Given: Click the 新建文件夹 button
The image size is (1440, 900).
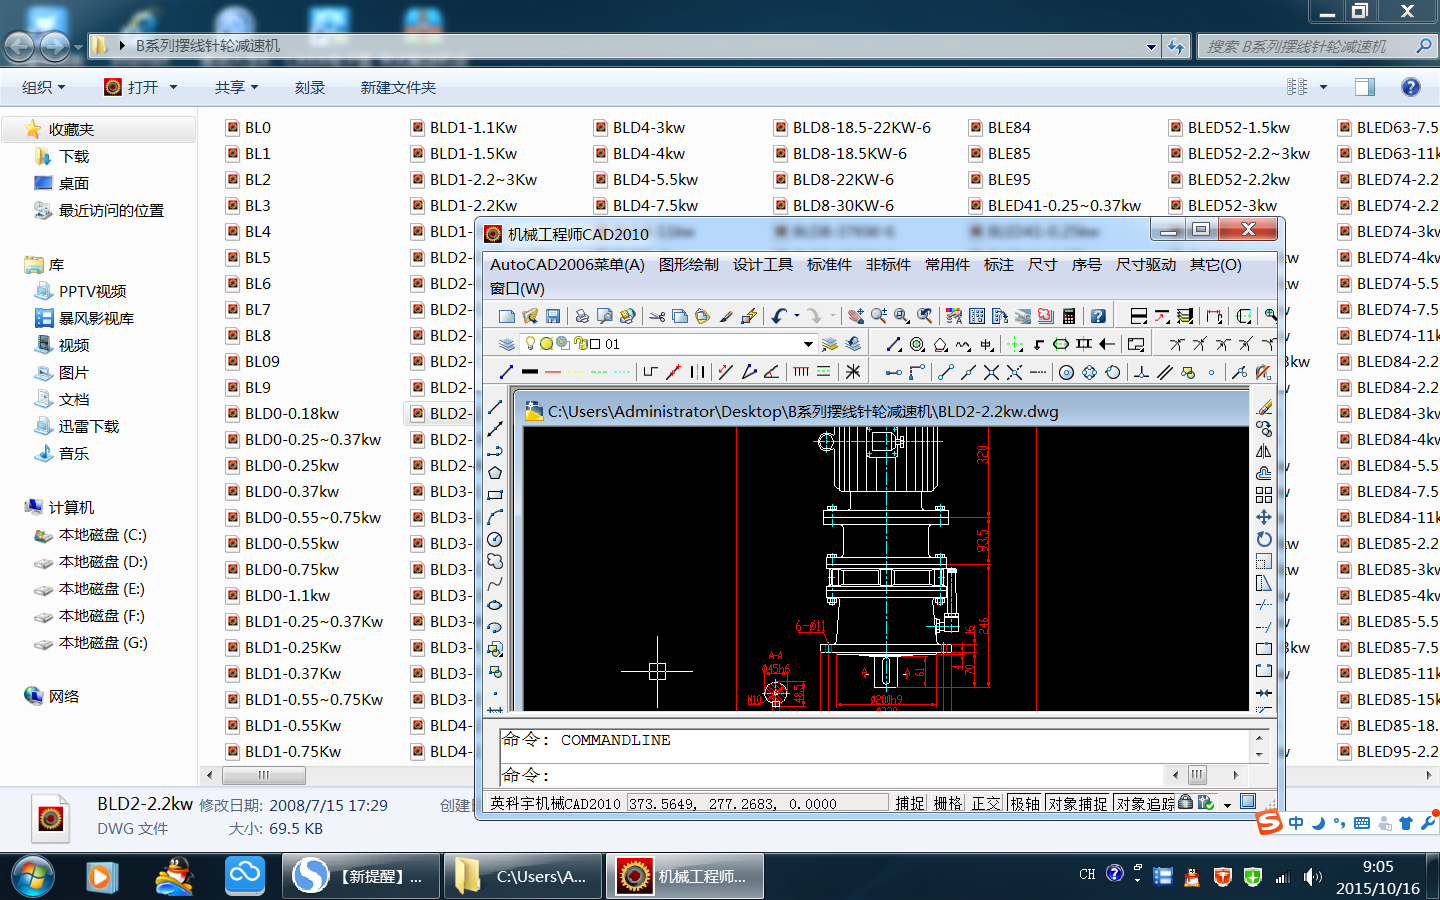Looking at the screenshot, I should [x=398, y=88].
